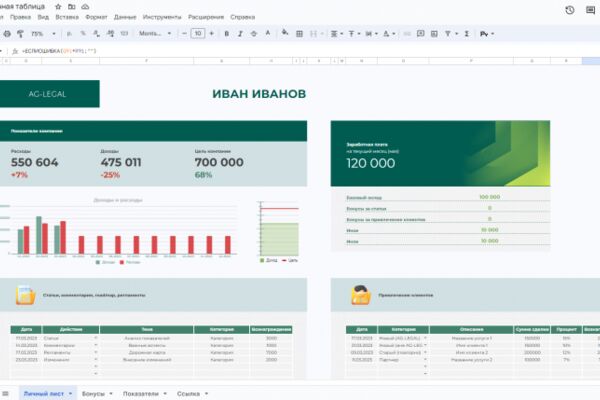Open the Данные menu
The height and width of the screenshot is (400, 600).
[125, 17]
